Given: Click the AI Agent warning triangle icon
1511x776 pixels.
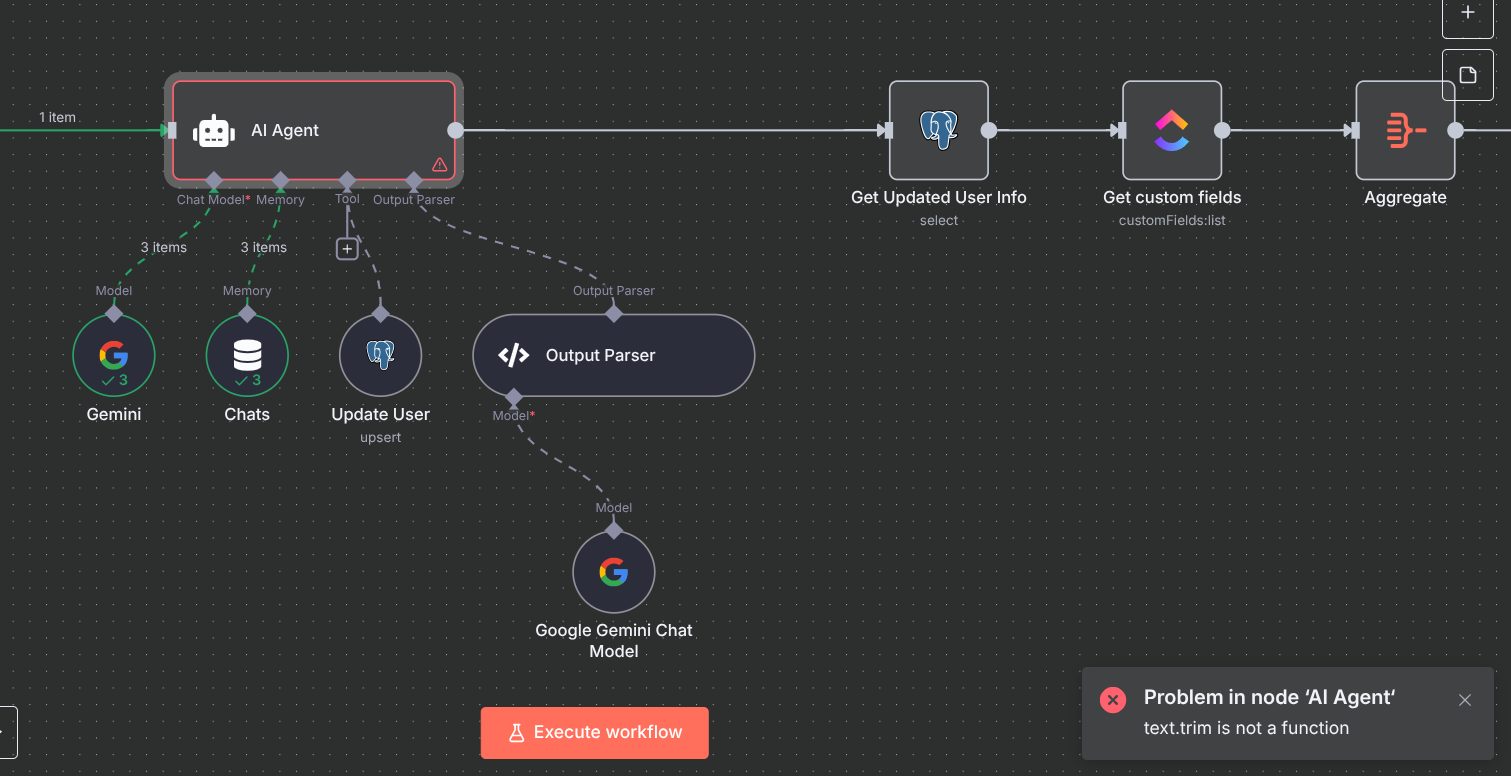Looking at the screenshot, I should (x=439, y=164).
